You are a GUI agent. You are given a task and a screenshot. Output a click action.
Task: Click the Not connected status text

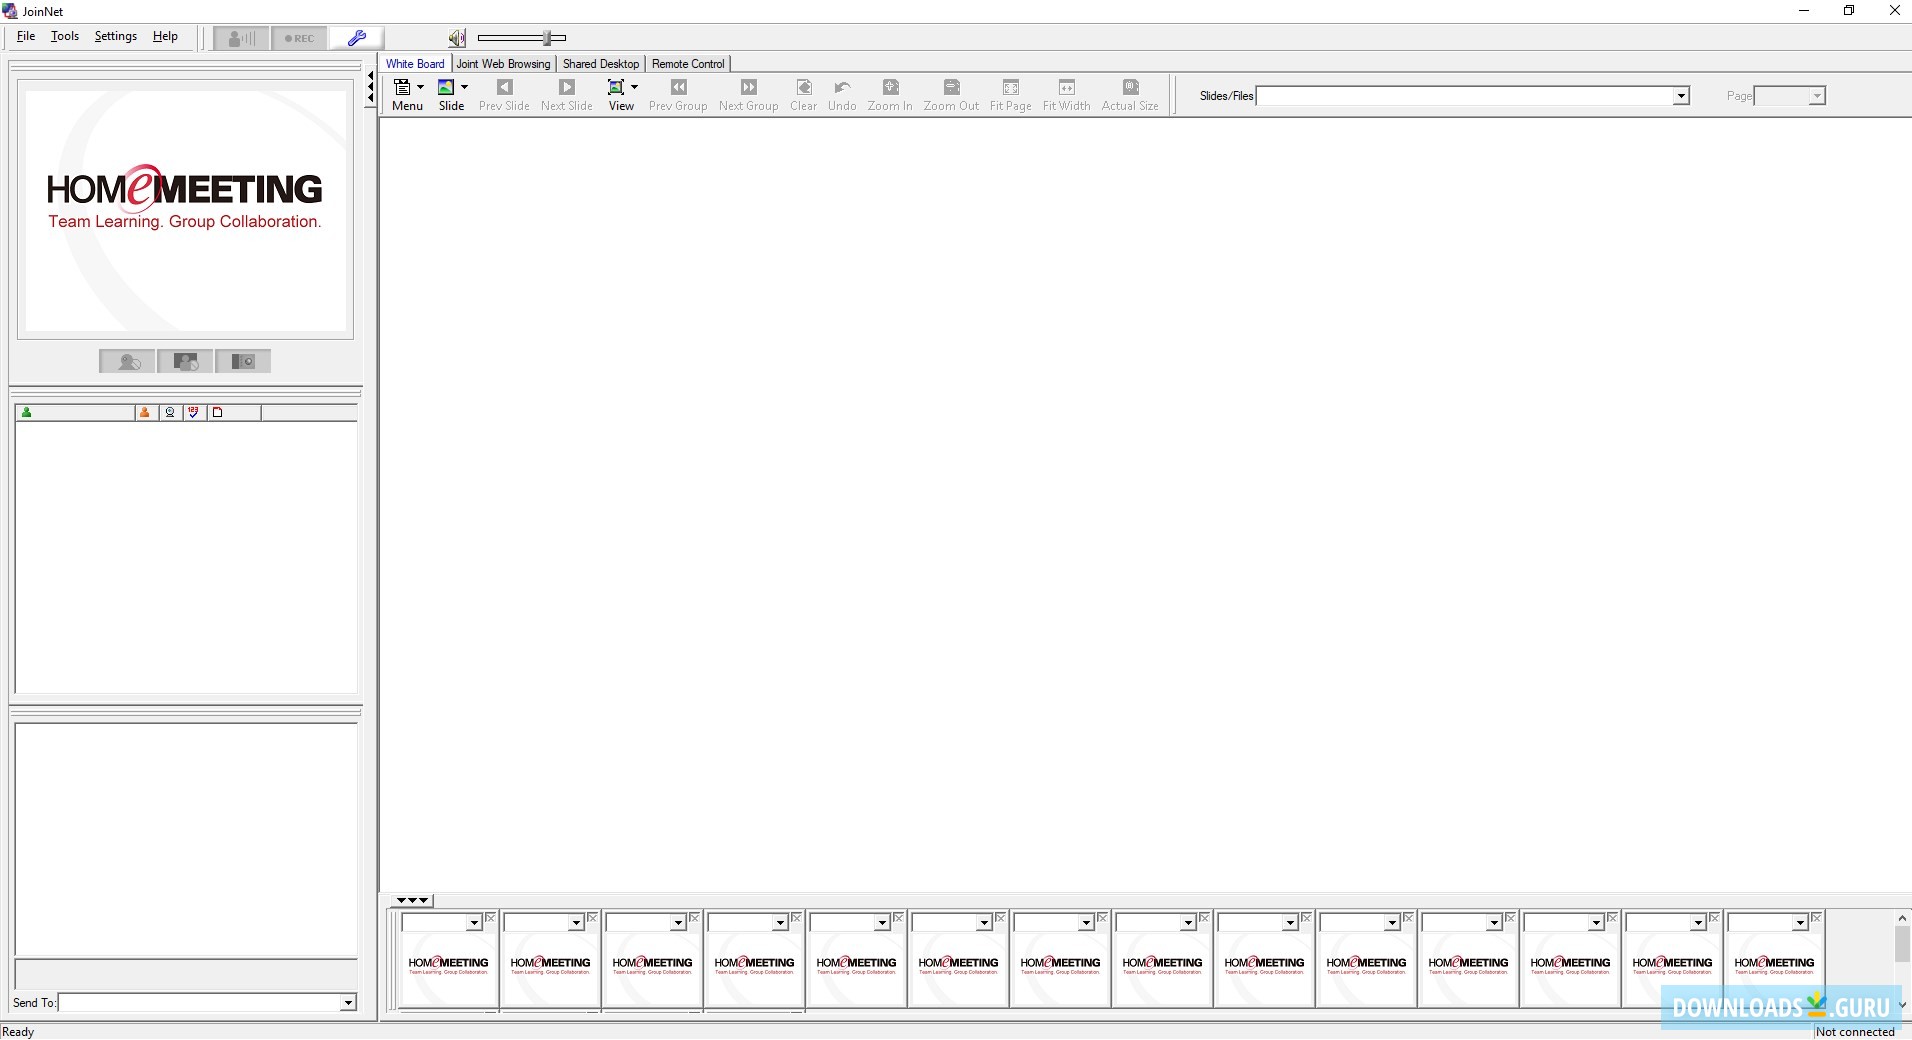coord(1855,1031)
